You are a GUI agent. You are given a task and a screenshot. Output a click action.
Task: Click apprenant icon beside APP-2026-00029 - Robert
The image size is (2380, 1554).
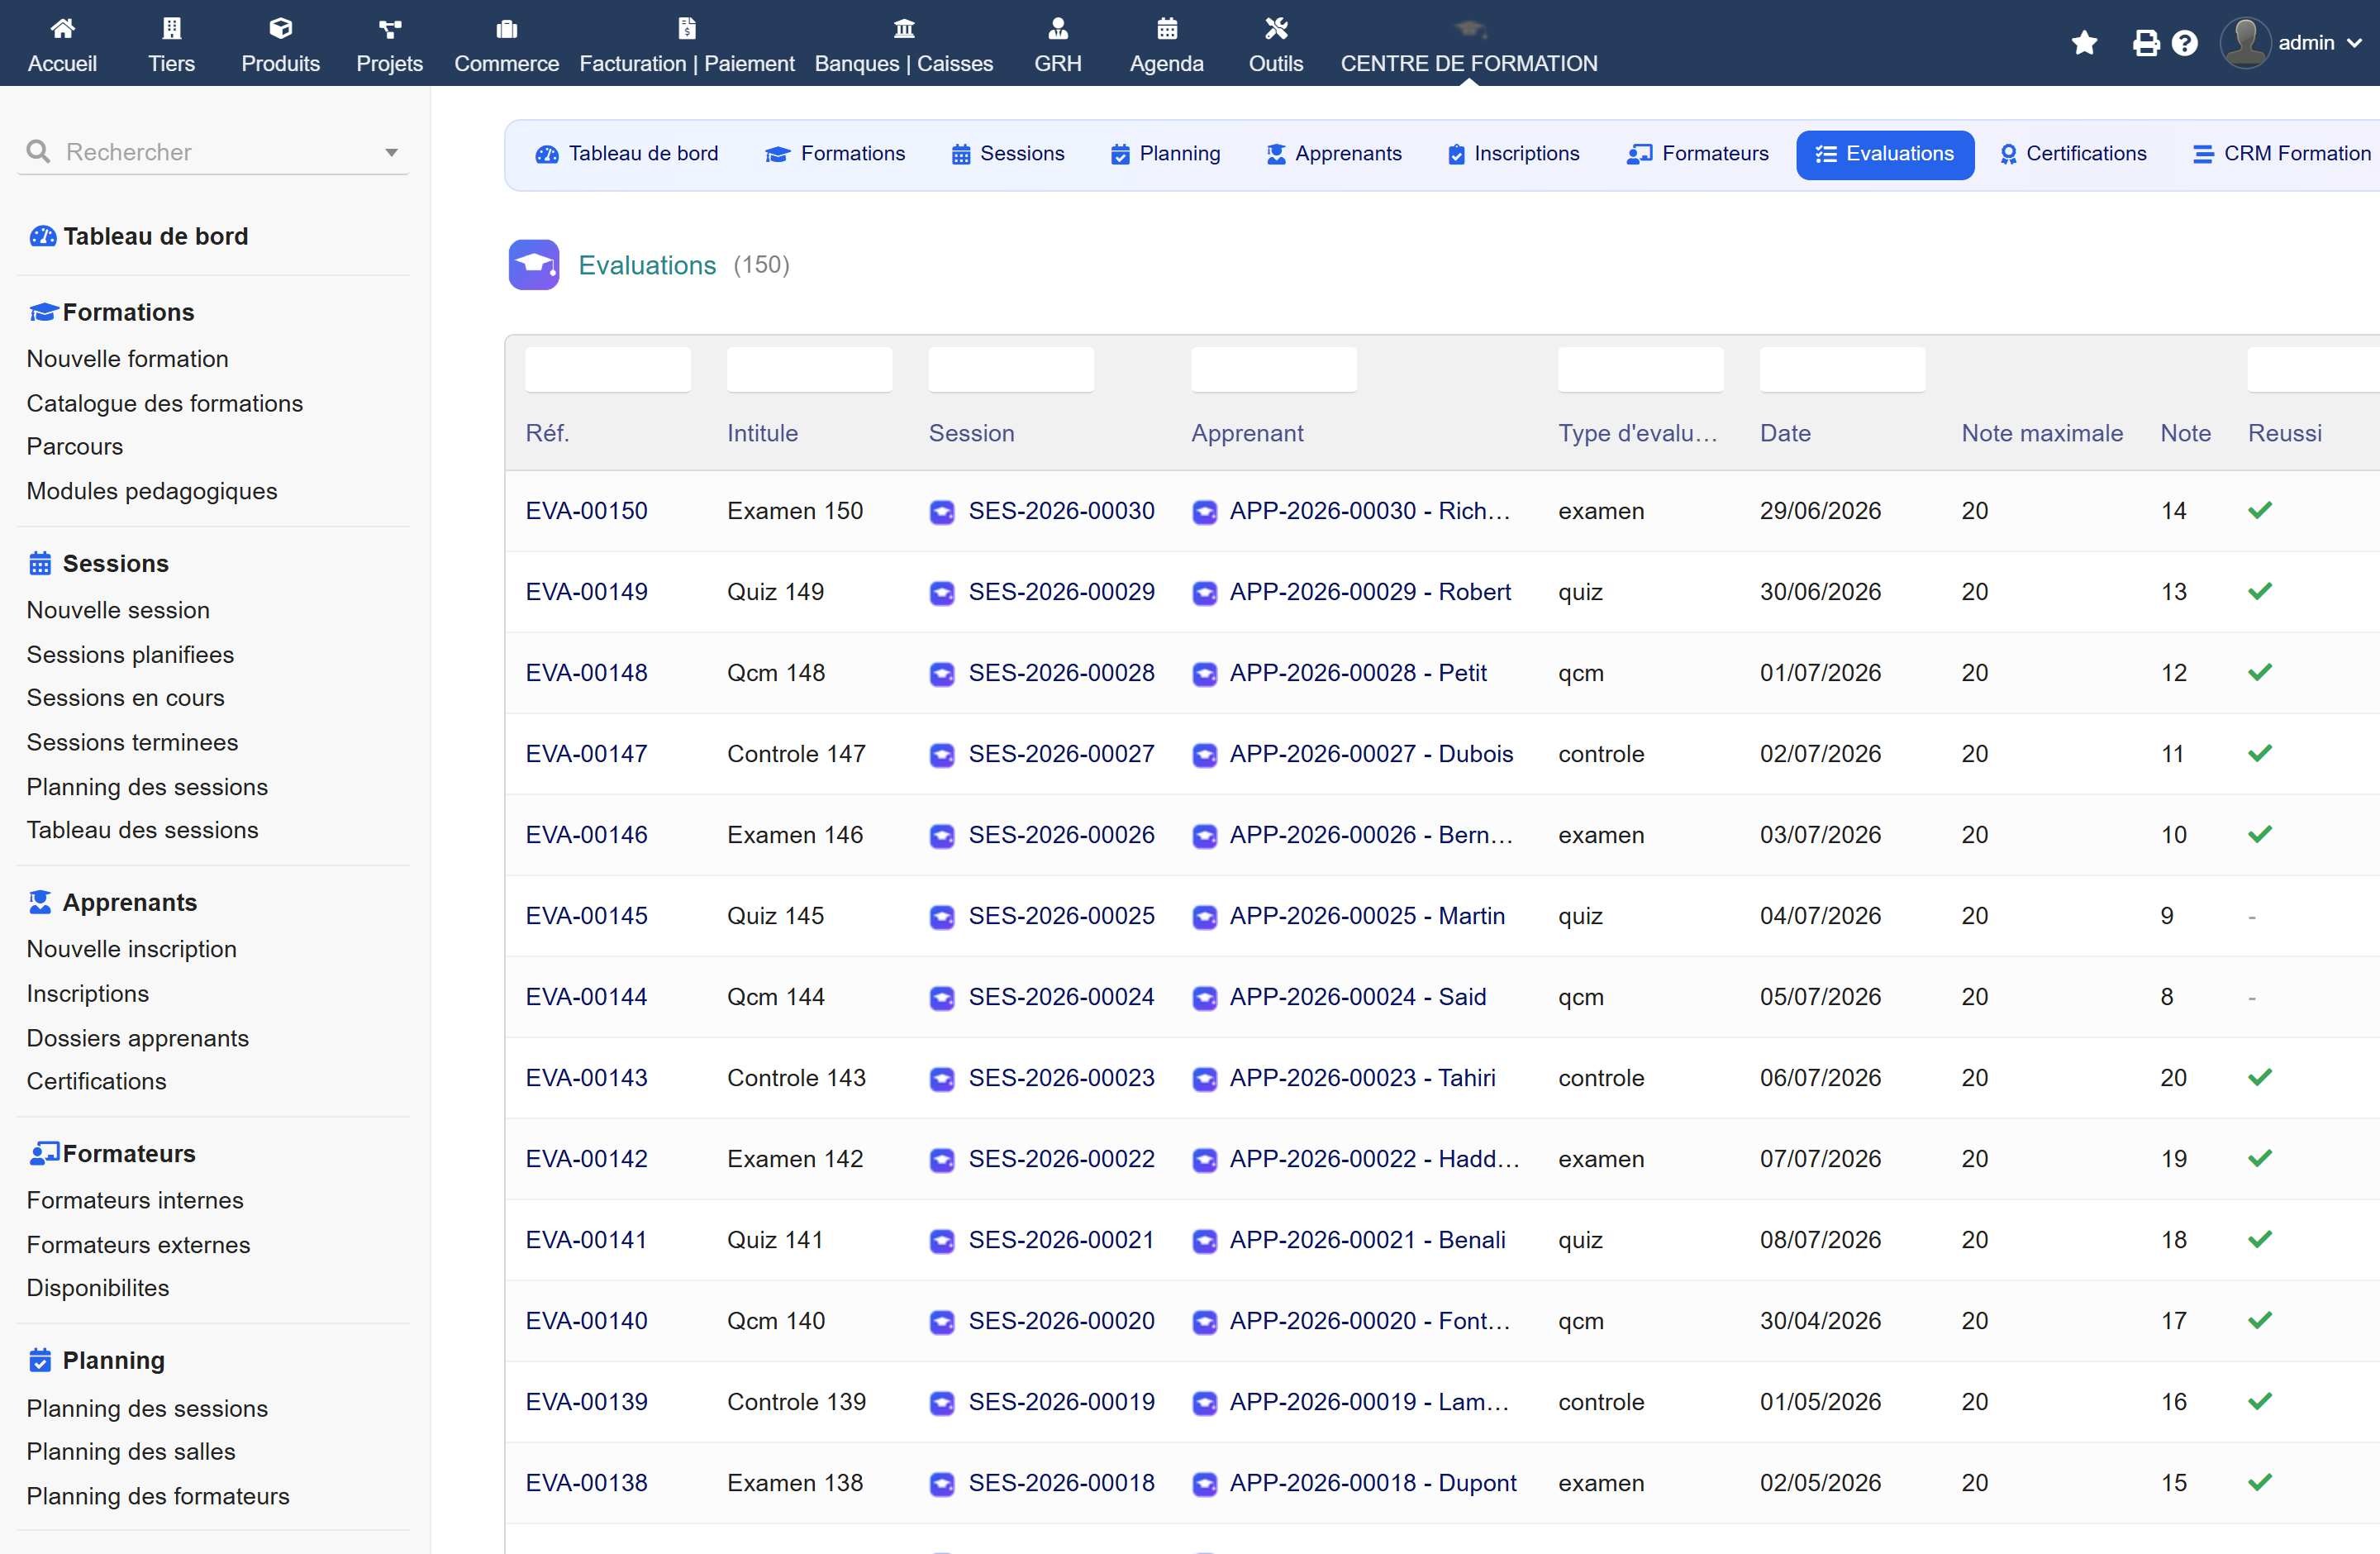point(1205,593)
